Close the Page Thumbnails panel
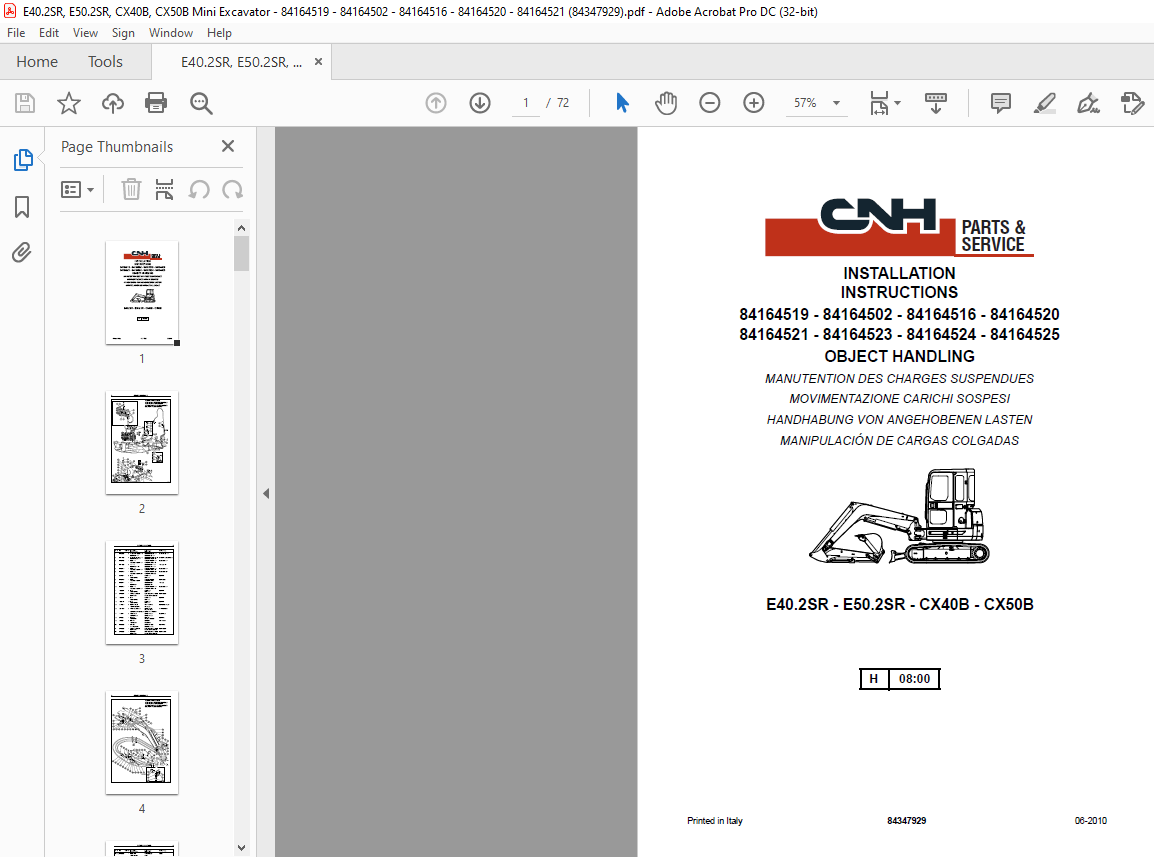This screenshot has height=857, width=1154. click(228, 147)
